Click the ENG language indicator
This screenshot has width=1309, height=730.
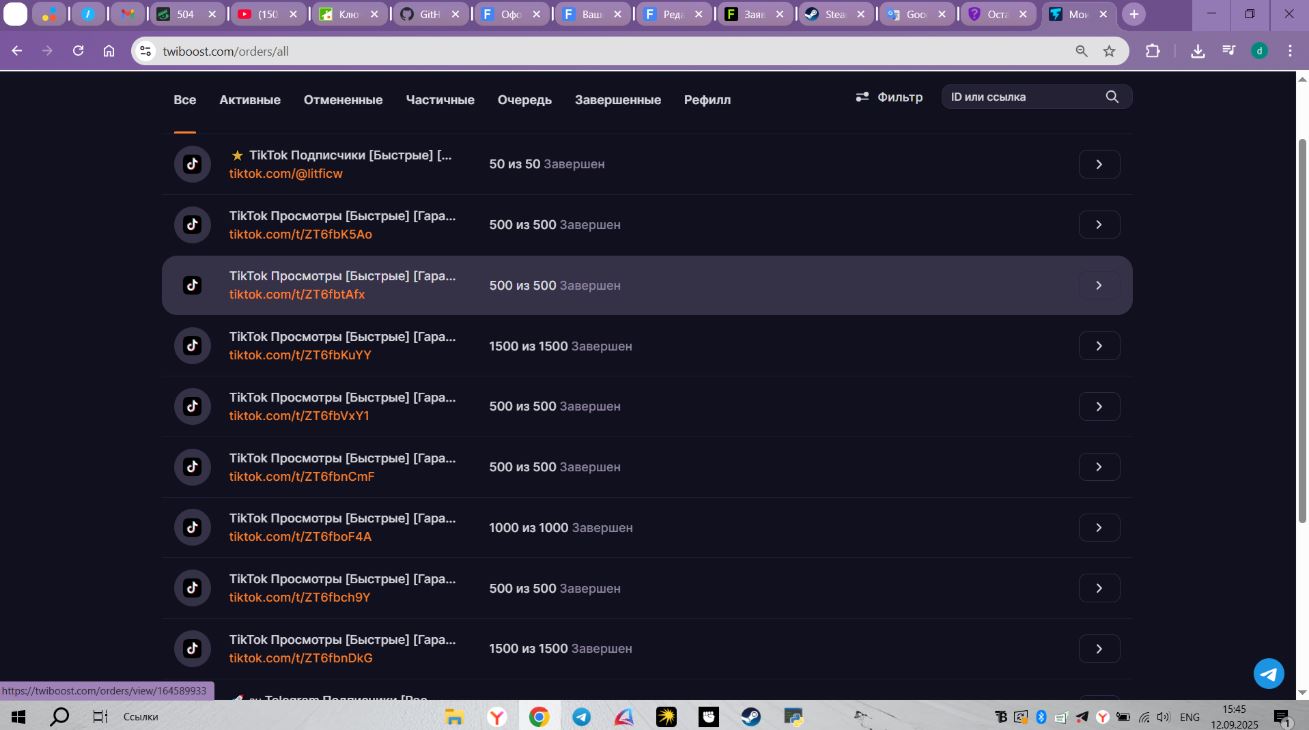(1190, 717)
